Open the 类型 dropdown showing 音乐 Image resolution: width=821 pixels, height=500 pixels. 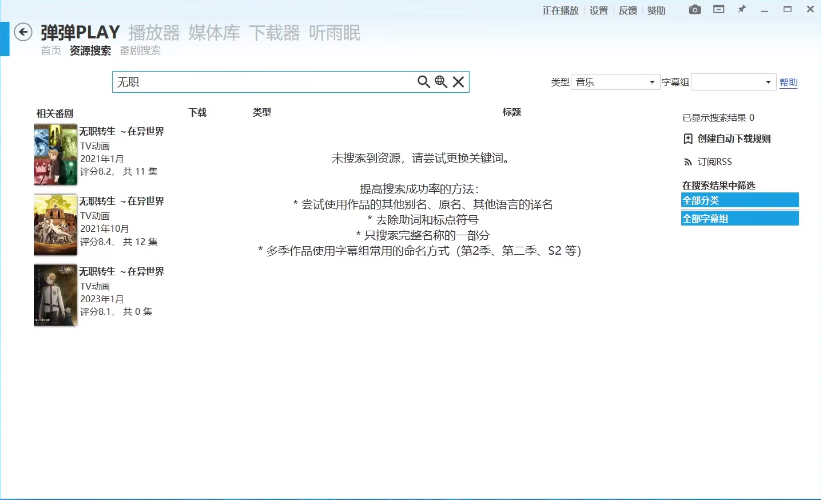coord(615,82)
